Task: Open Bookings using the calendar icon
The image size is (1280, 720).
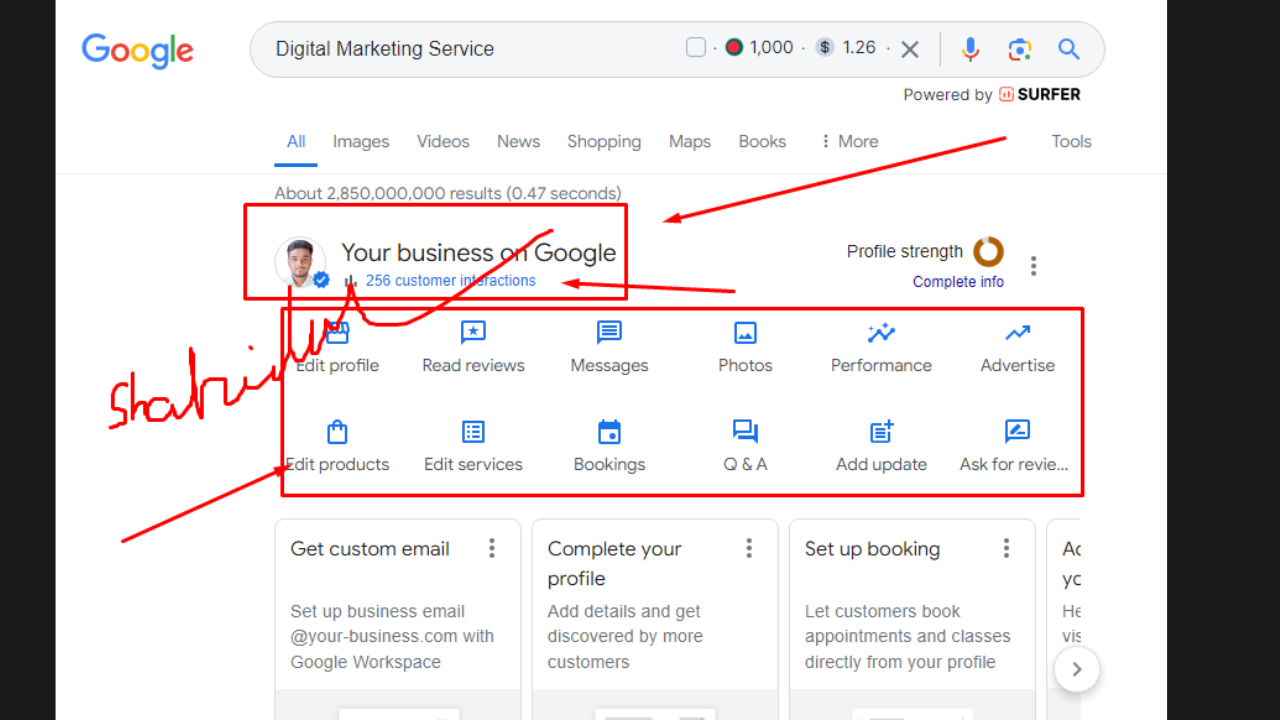Action: pyautogui.click(x=608, y=431)
